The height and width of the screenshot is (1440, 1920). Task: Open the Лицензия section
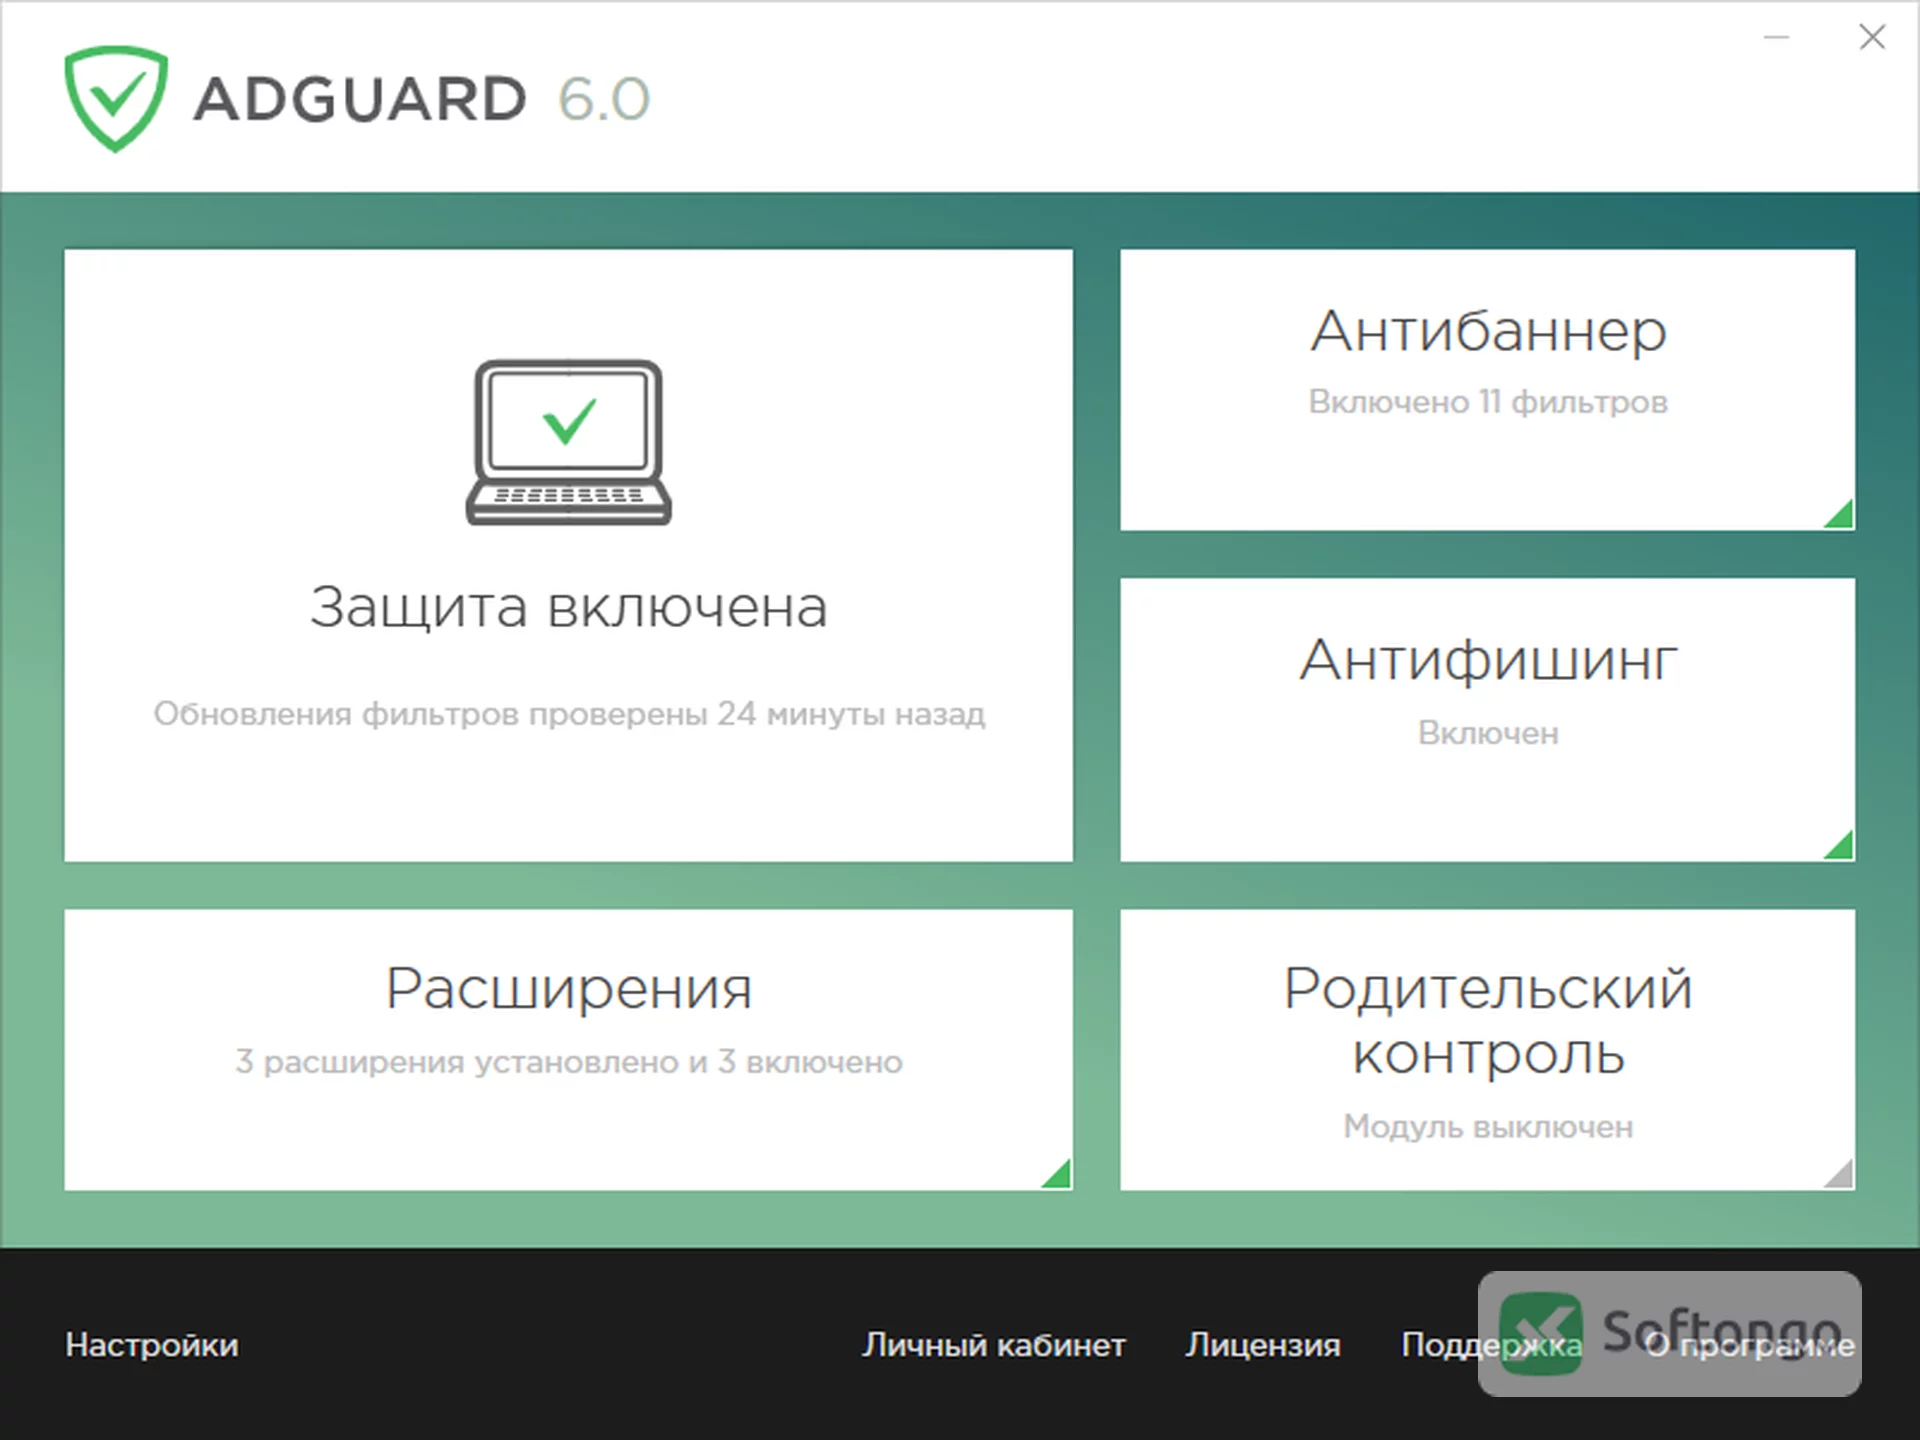(x=1263, y=1345)
